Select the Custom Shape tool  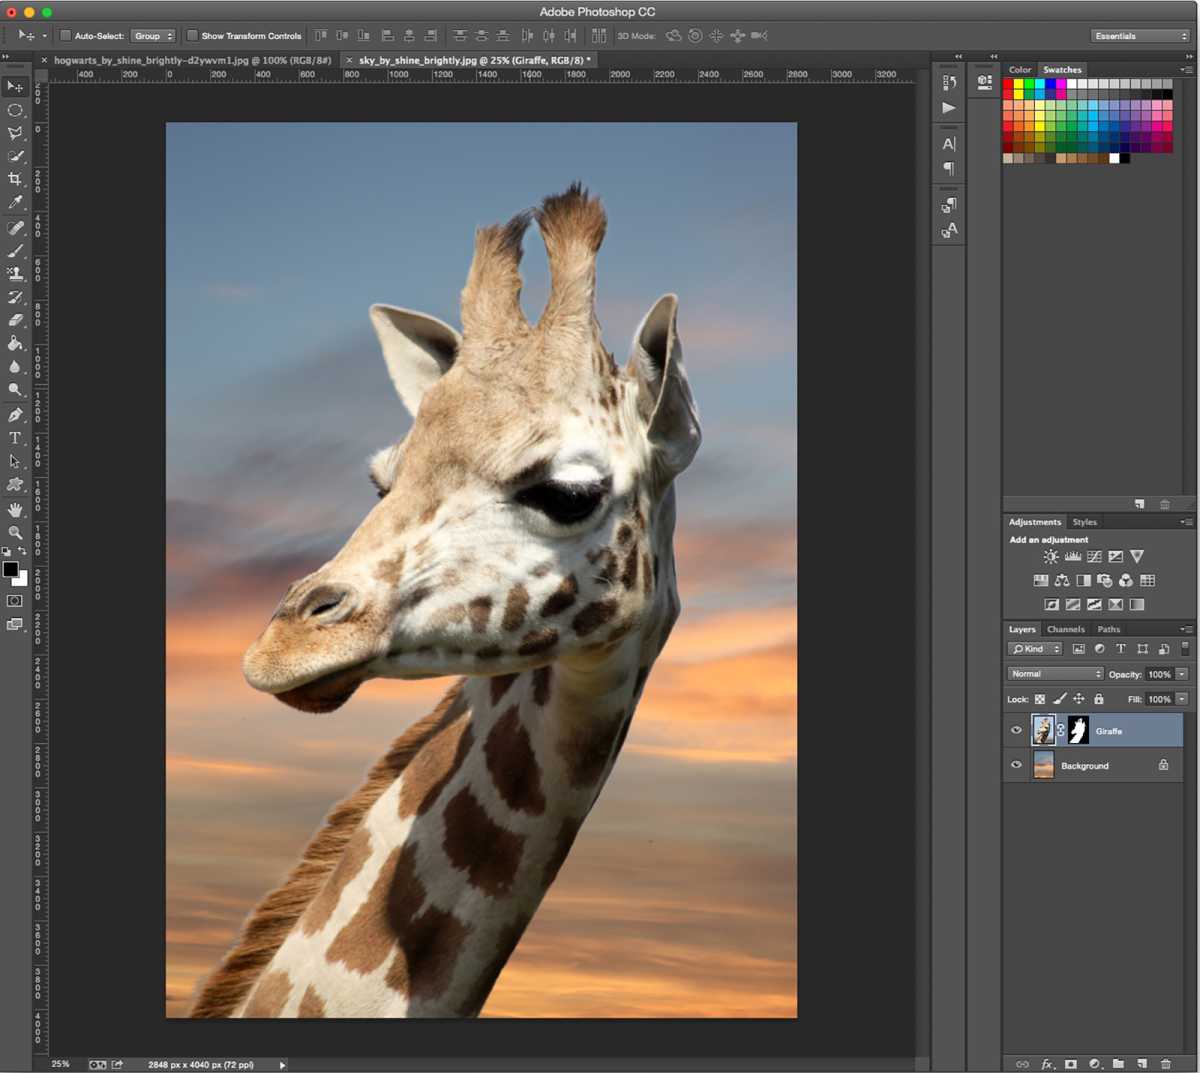pyautogui.click(x=15, y=484)
